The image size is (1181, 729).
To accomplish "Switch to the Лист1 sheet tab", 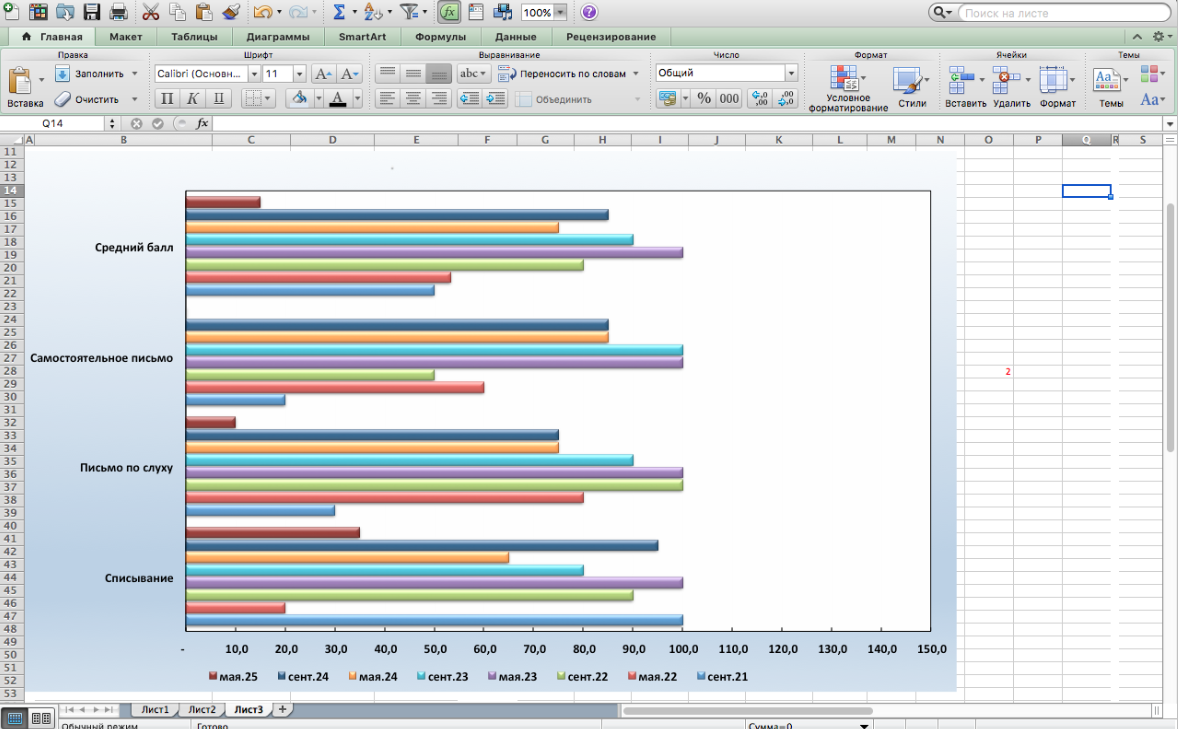I will 154,709.
